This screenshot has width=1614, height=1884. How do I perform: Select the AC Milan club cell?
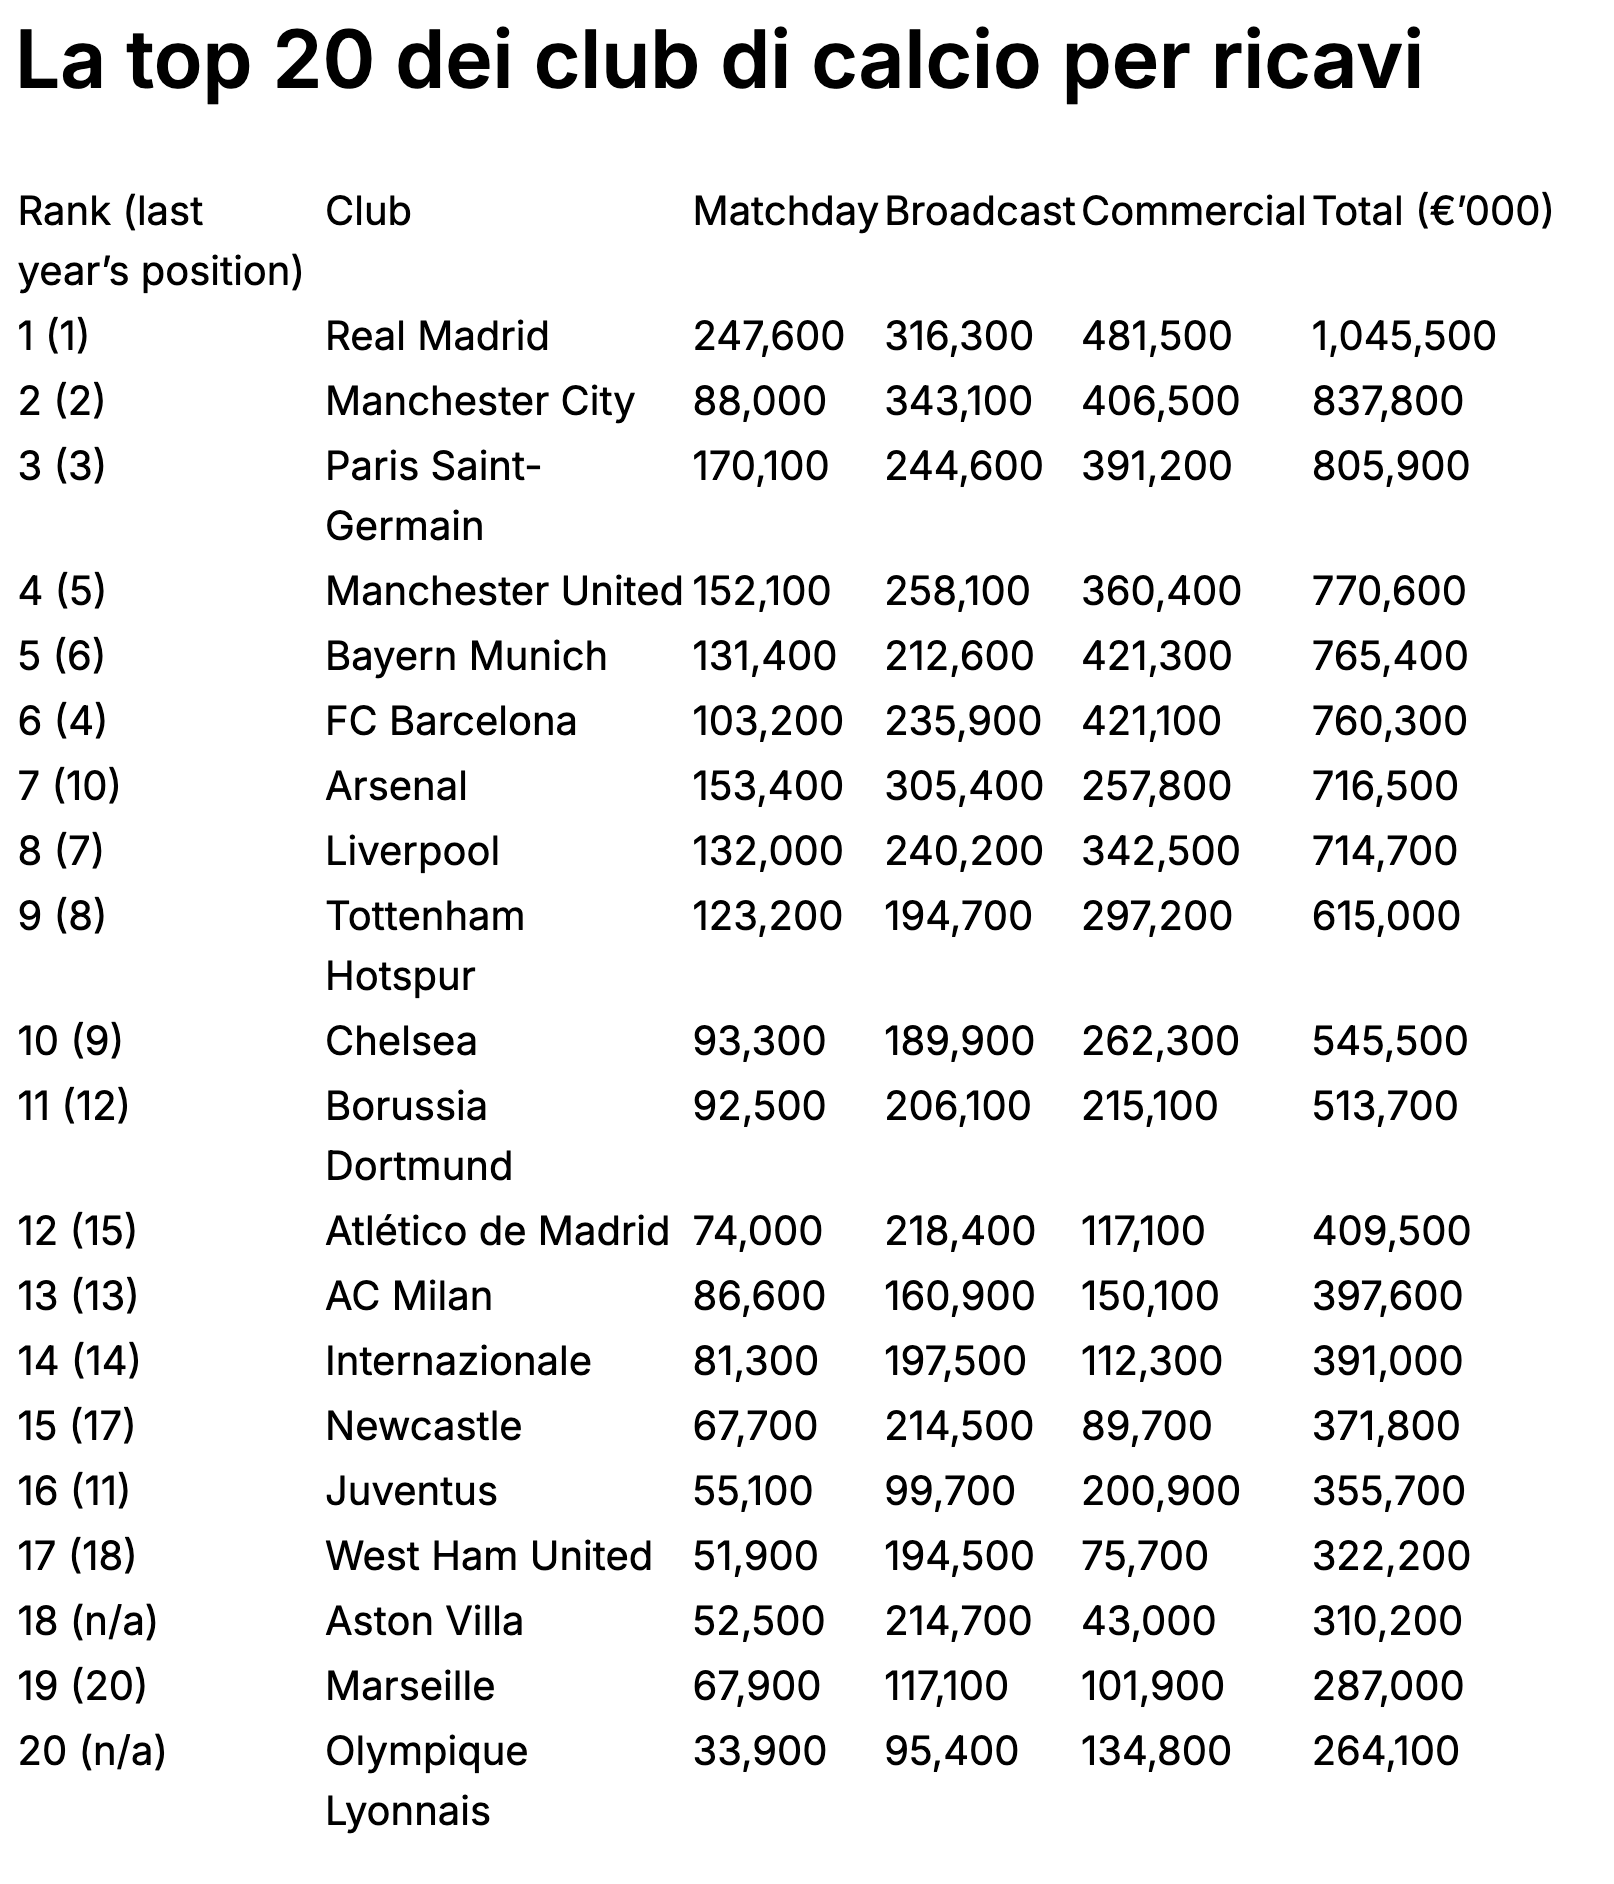pyautogui.click(x=409, y=1296)
